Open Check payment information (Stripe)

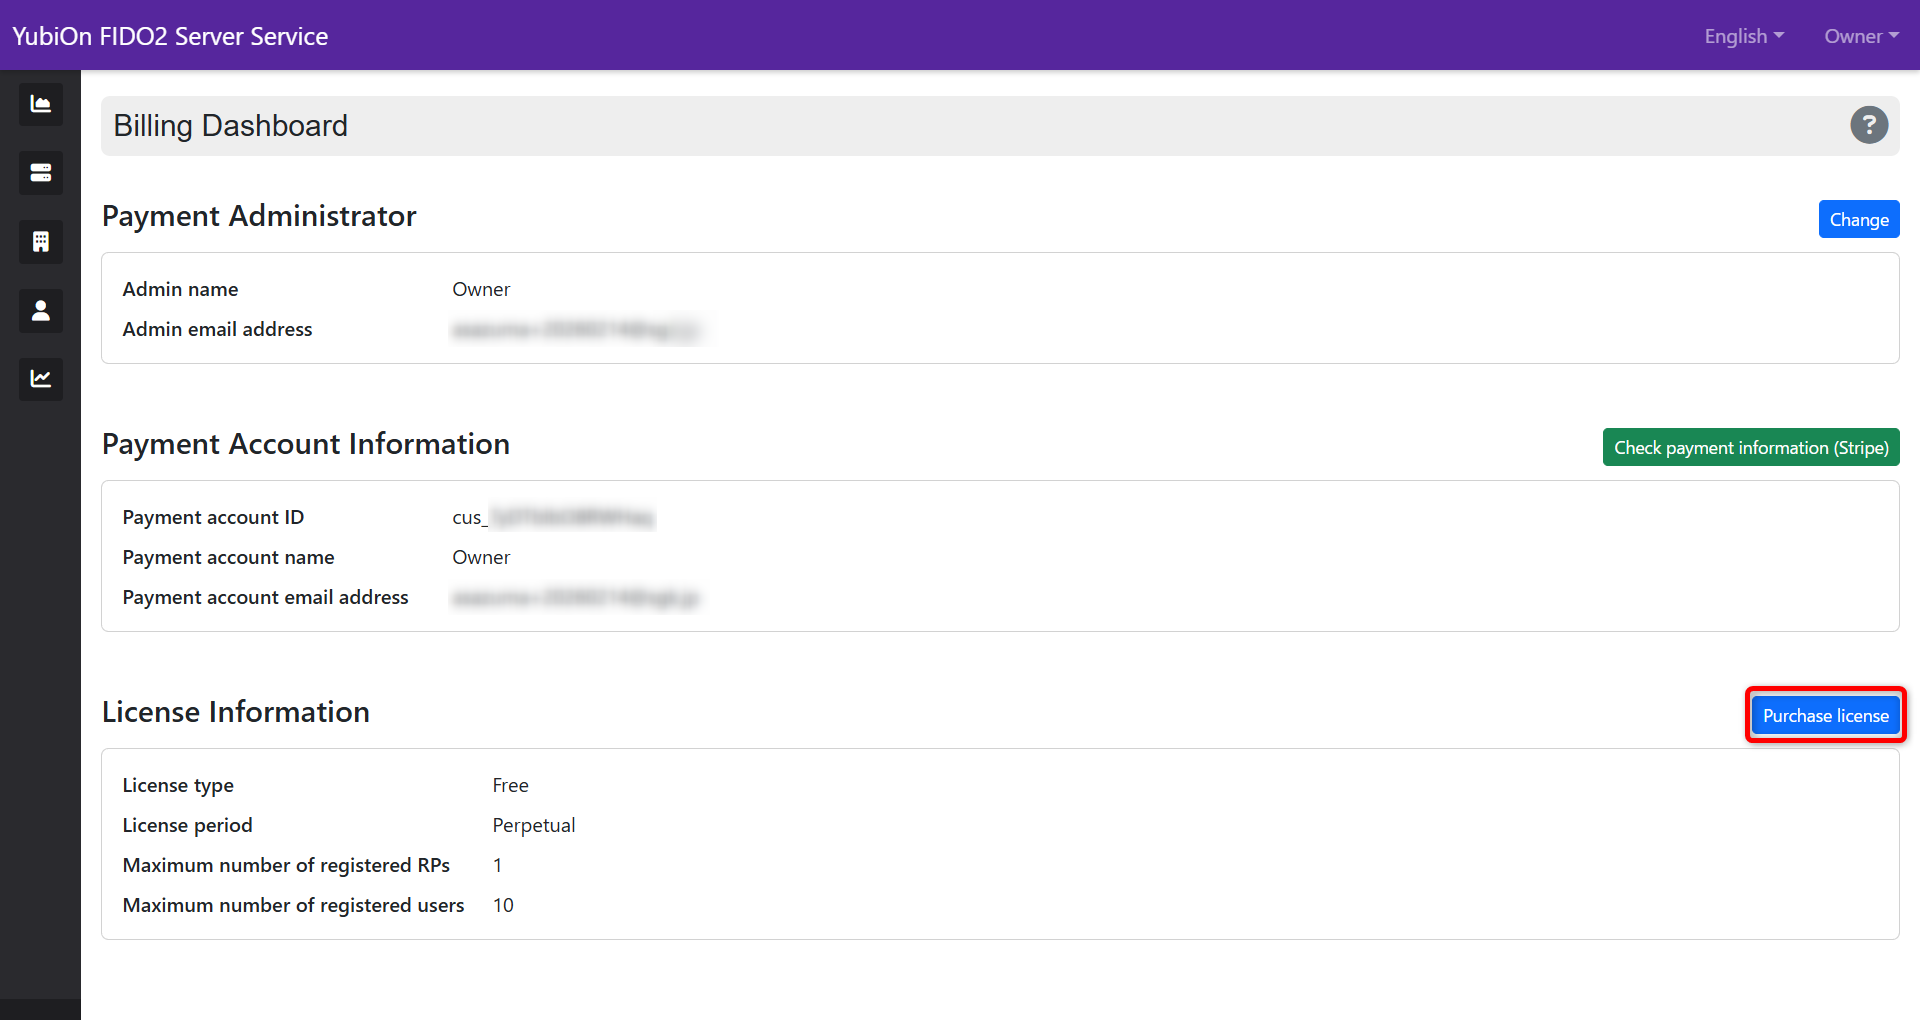[x=1751, y=447]
